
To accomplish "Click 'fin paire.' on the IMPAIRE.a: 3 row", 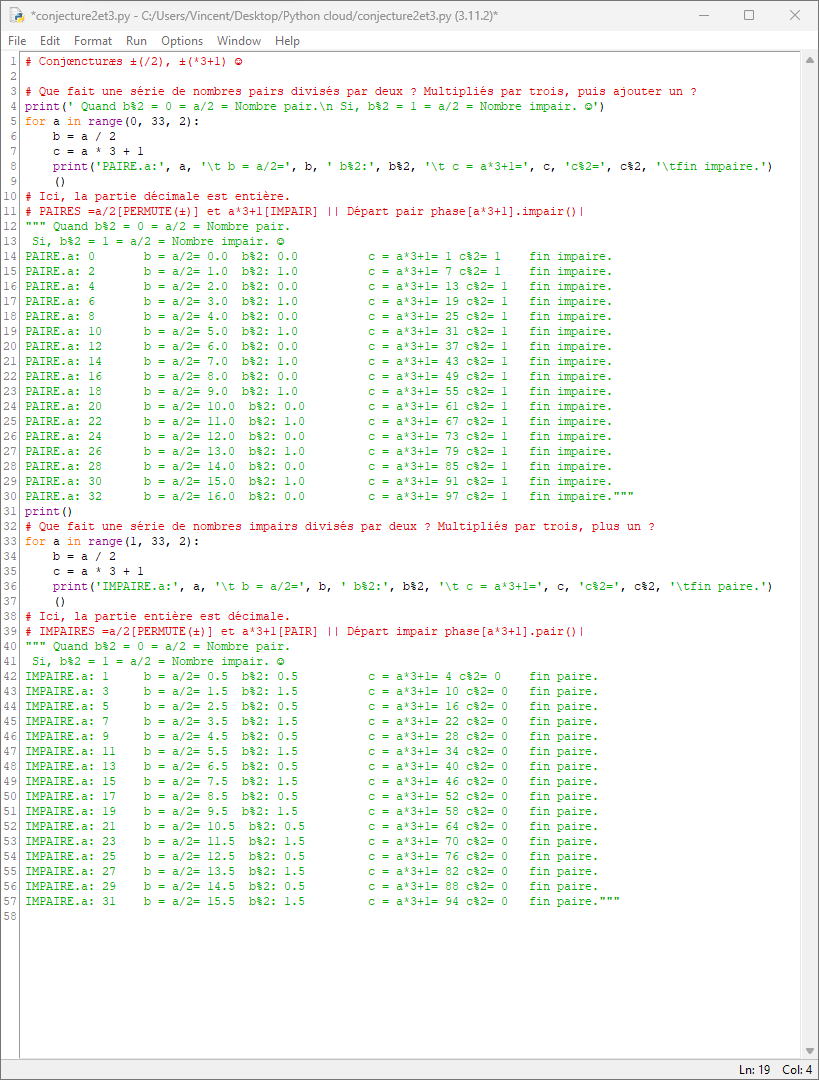I will tap(563, 692).
